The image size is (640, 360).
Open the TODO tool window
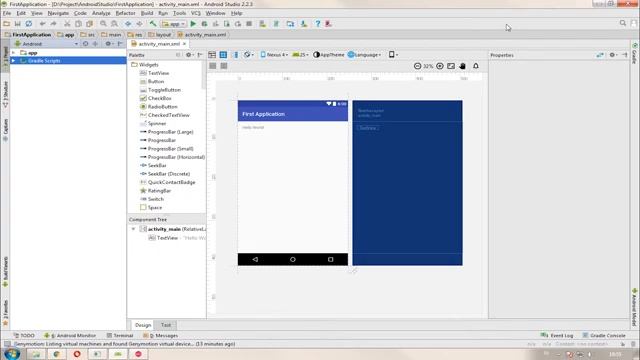24,335
